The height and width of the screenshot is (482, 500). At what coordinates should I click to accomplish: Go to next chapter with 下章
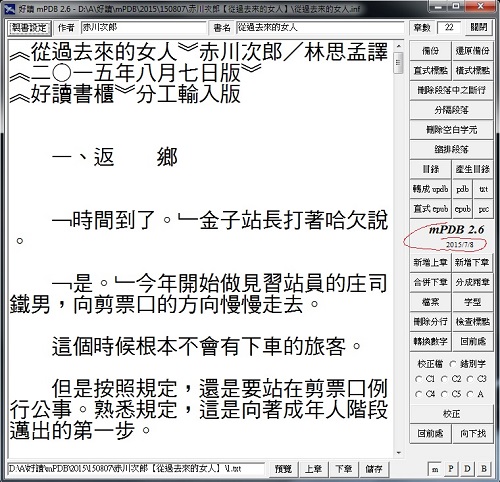(344, 469)
